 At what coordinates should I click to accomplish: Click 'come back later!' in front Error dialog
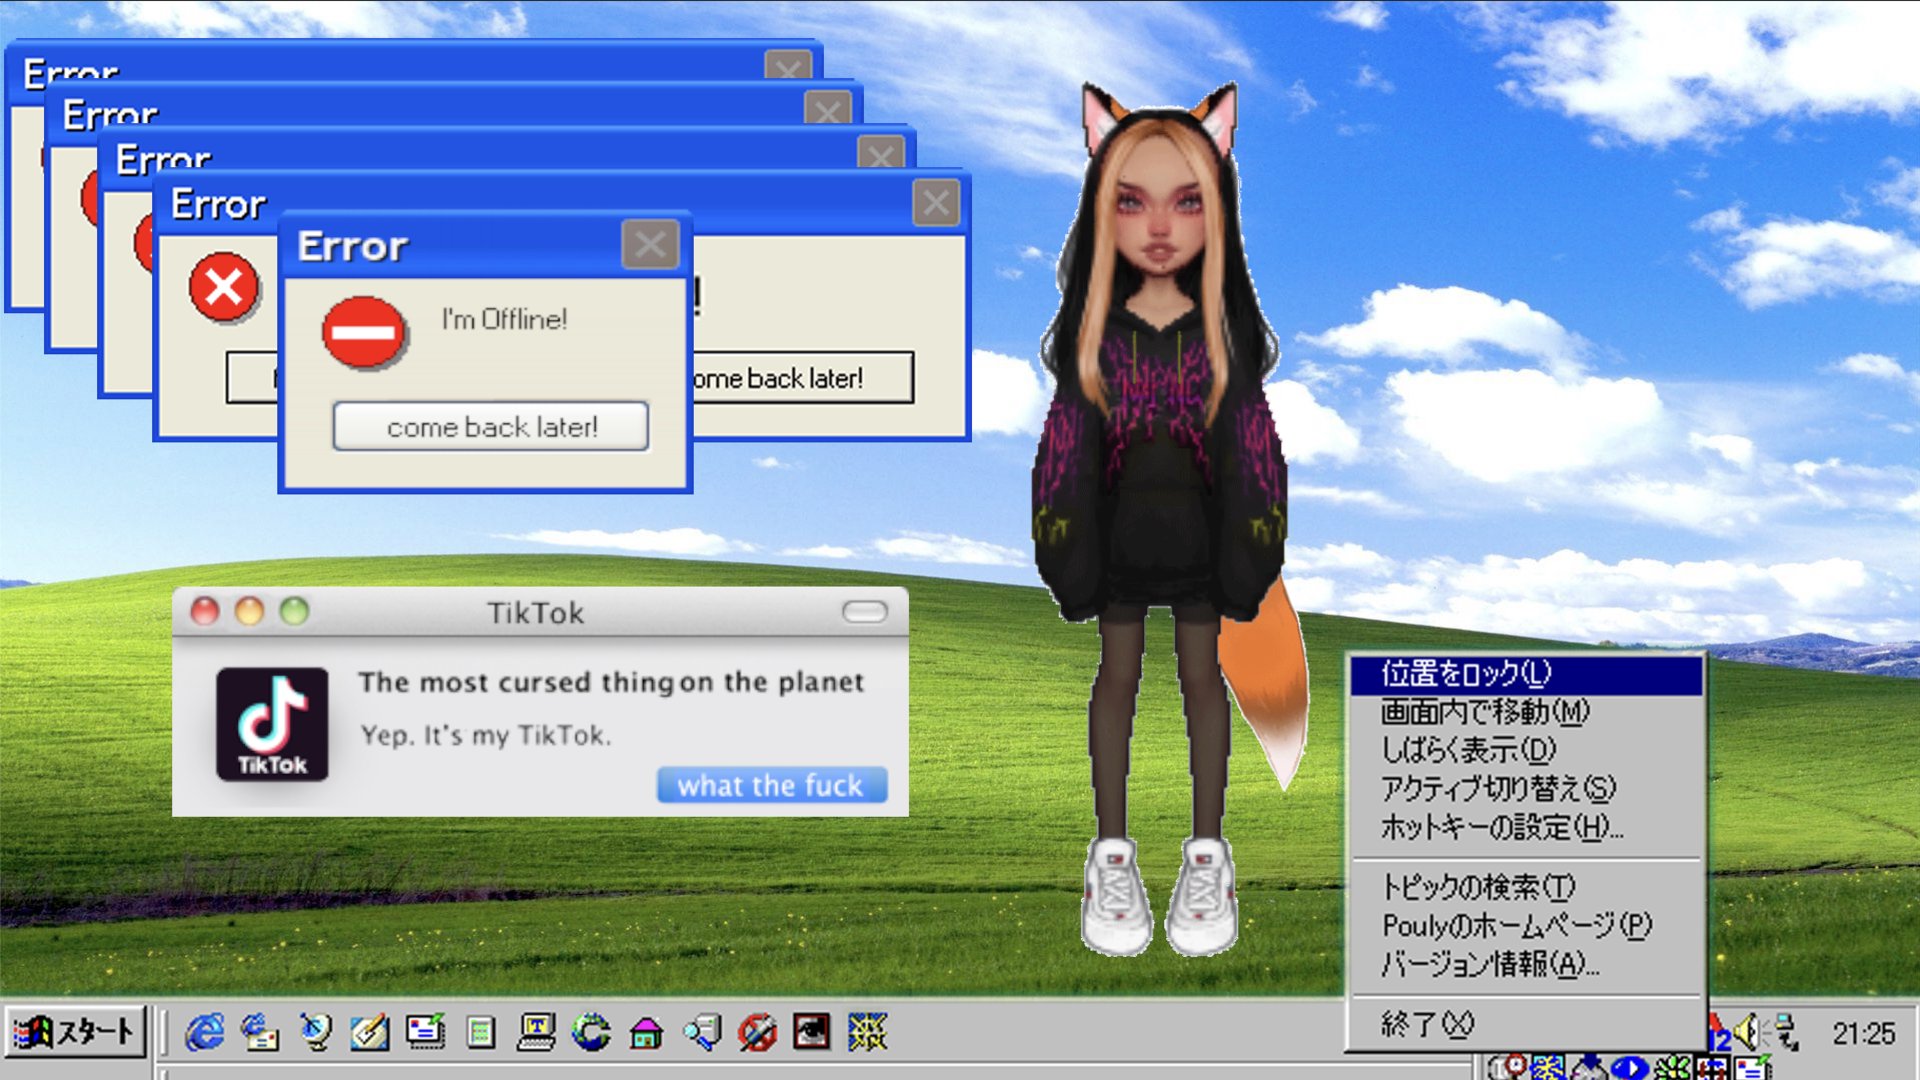[491, 427]
